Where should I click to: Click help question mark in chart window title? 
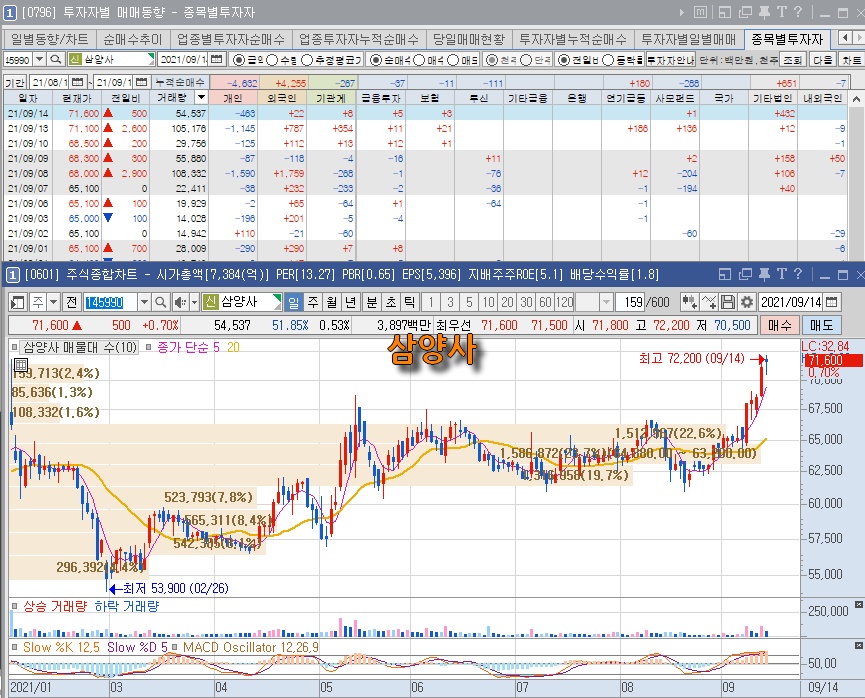tap(798, 274)
